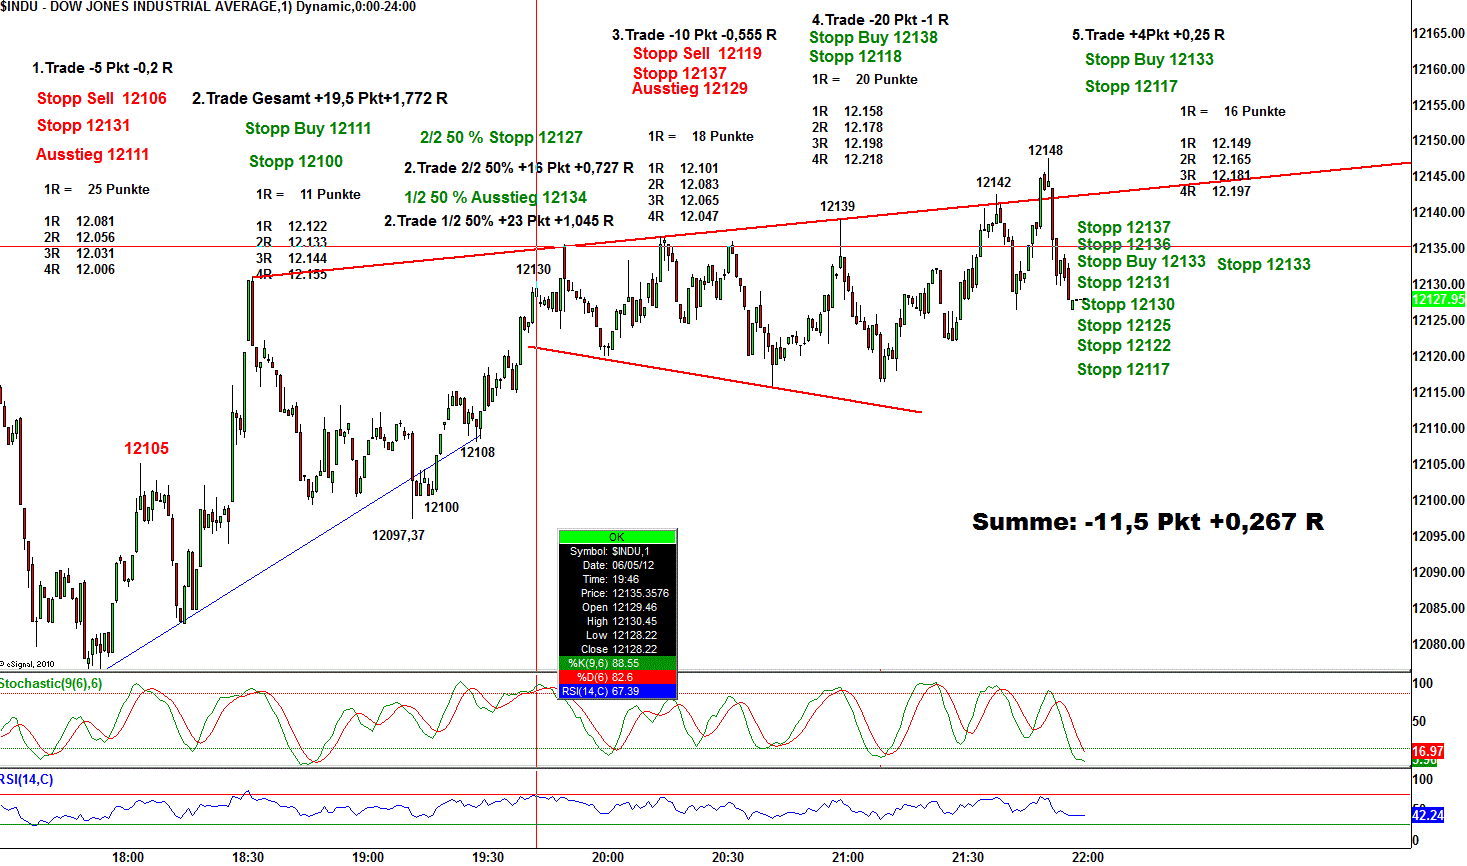This screenshot has width=1467, height=866.
Task: Click the blue RSI(14,C) 67.39 row
Action: 617,691
